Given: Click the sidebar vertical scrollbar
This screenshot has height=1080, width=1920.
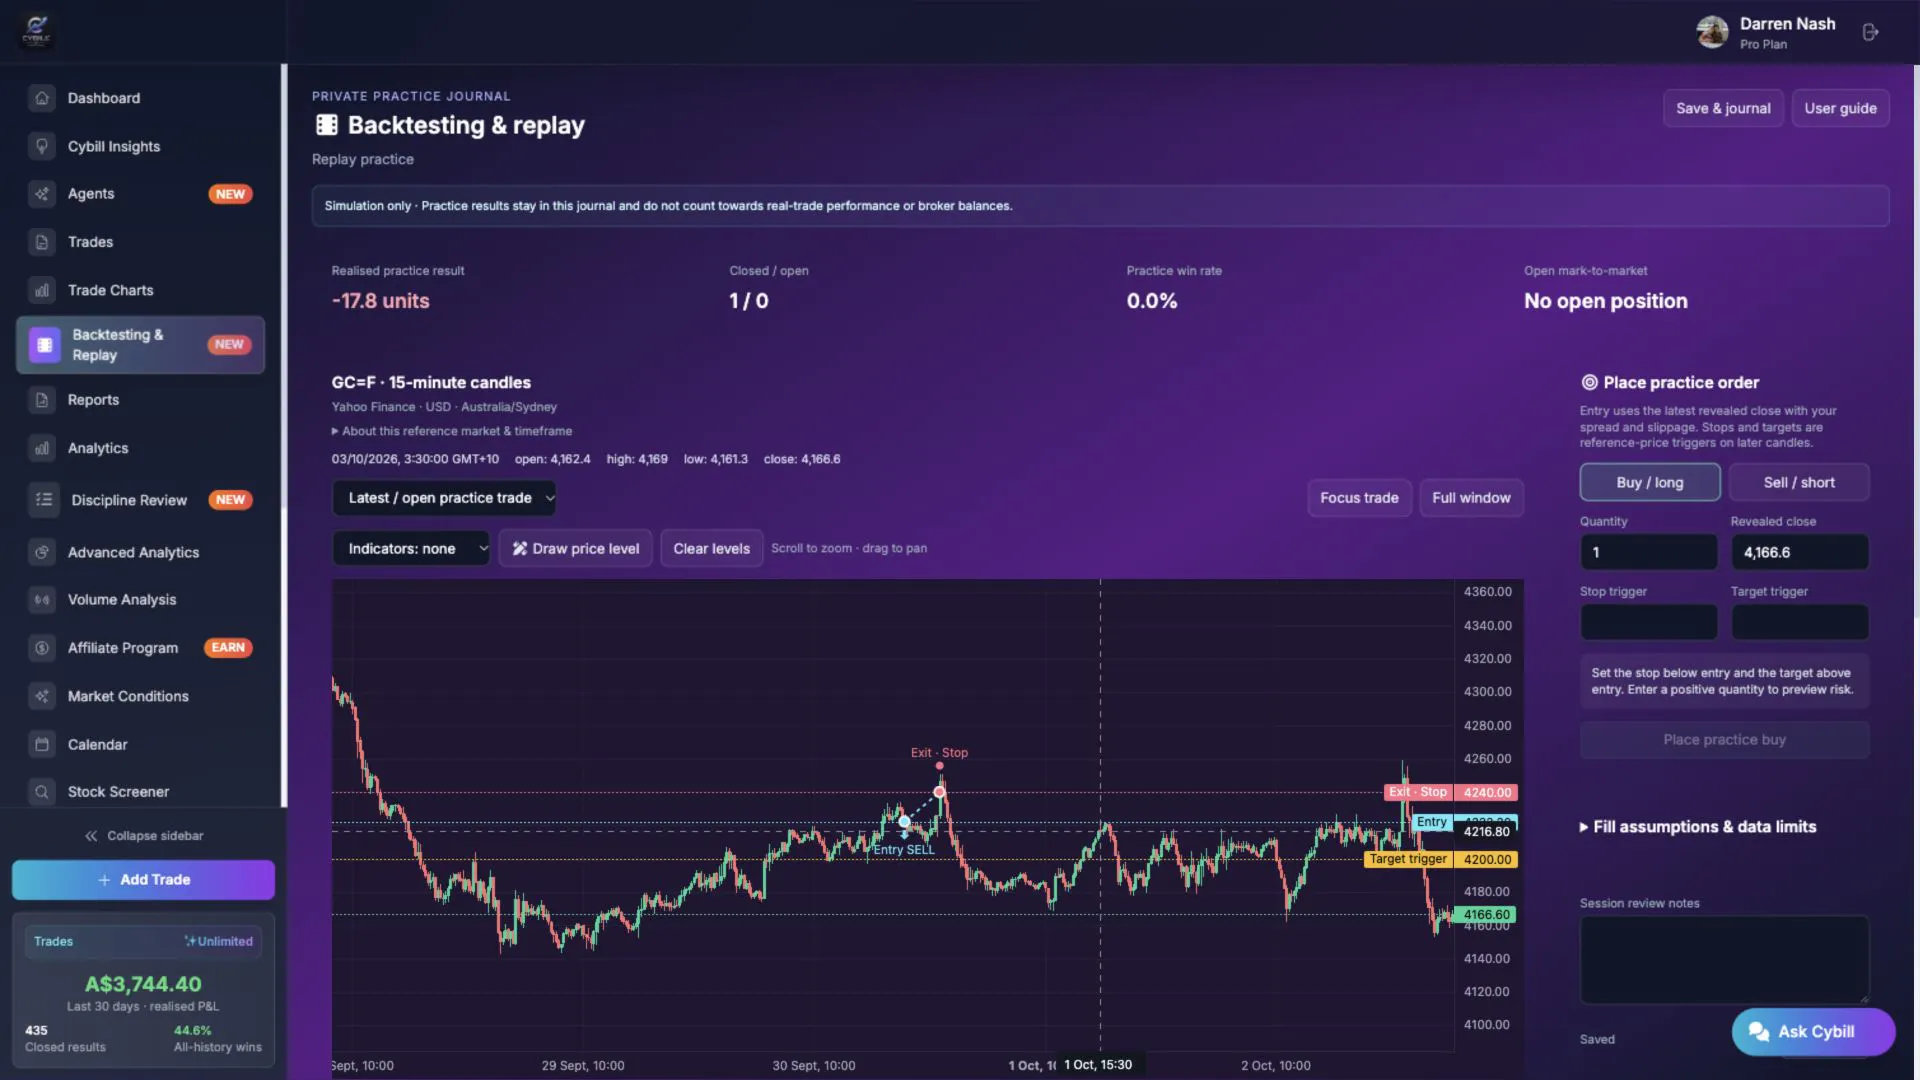Looking at the screenshot, I should tap(284, 435).
